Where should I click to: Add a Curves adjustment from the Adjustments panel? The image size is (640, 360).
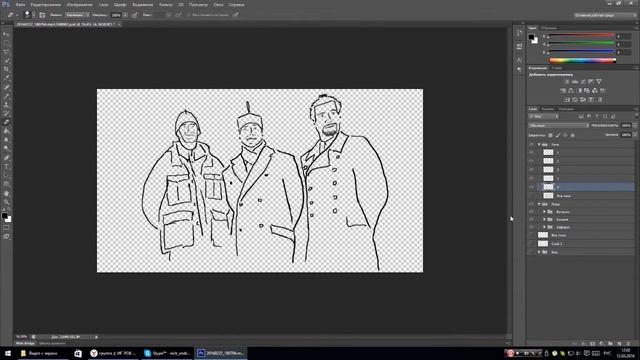(583, 82)
